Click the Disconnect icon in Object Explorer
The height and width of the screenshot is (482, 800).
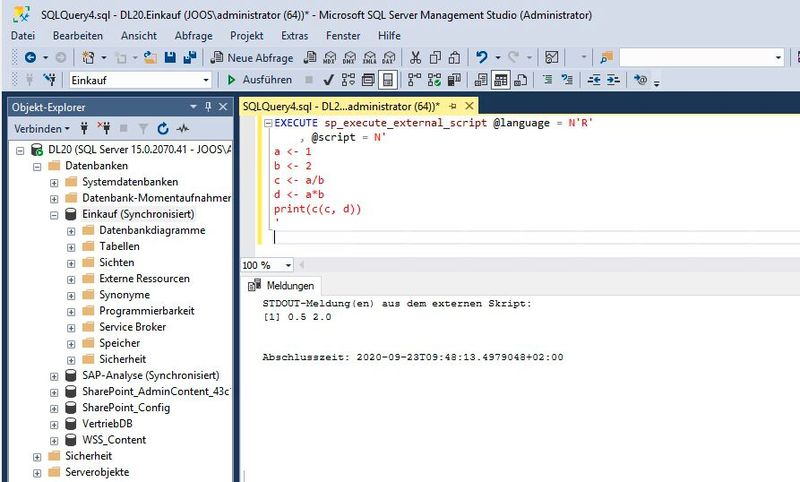point(104,129)
